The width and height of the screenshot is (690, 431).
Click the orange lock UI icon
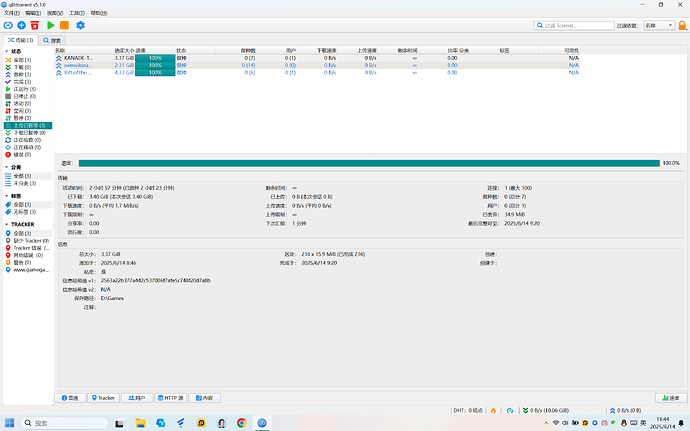pos(683,26)
